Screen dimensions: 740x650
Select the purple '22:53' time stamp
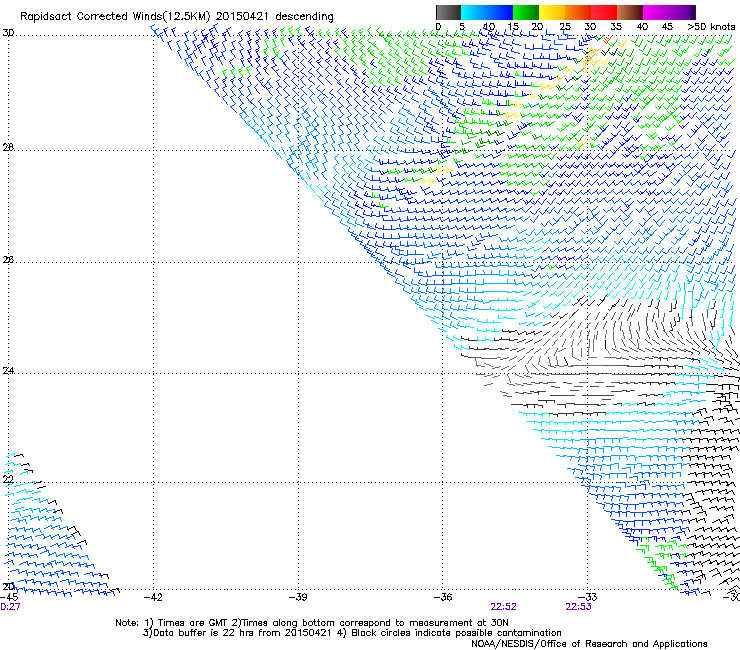pos(578,607)
